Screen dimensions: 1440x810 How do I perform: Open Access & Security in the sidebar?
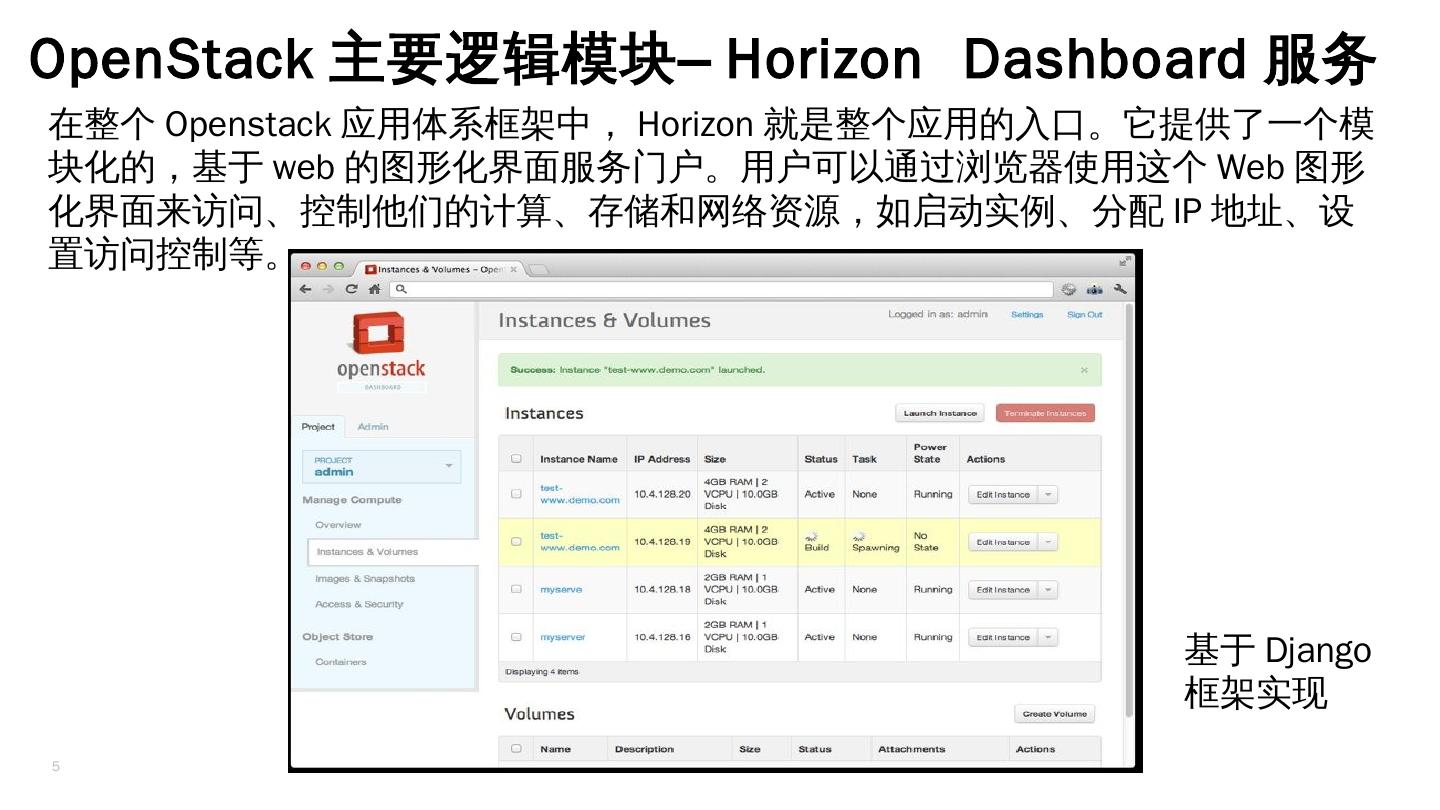click(x=360, y=604)
